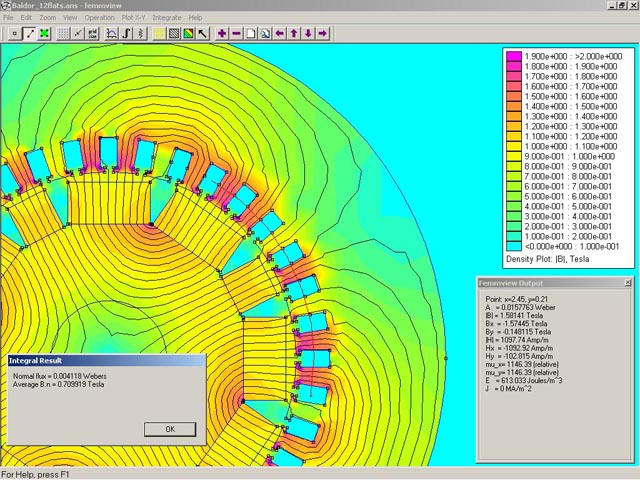Open the Operation menu
640x480 pixels.
pos(100,18)
